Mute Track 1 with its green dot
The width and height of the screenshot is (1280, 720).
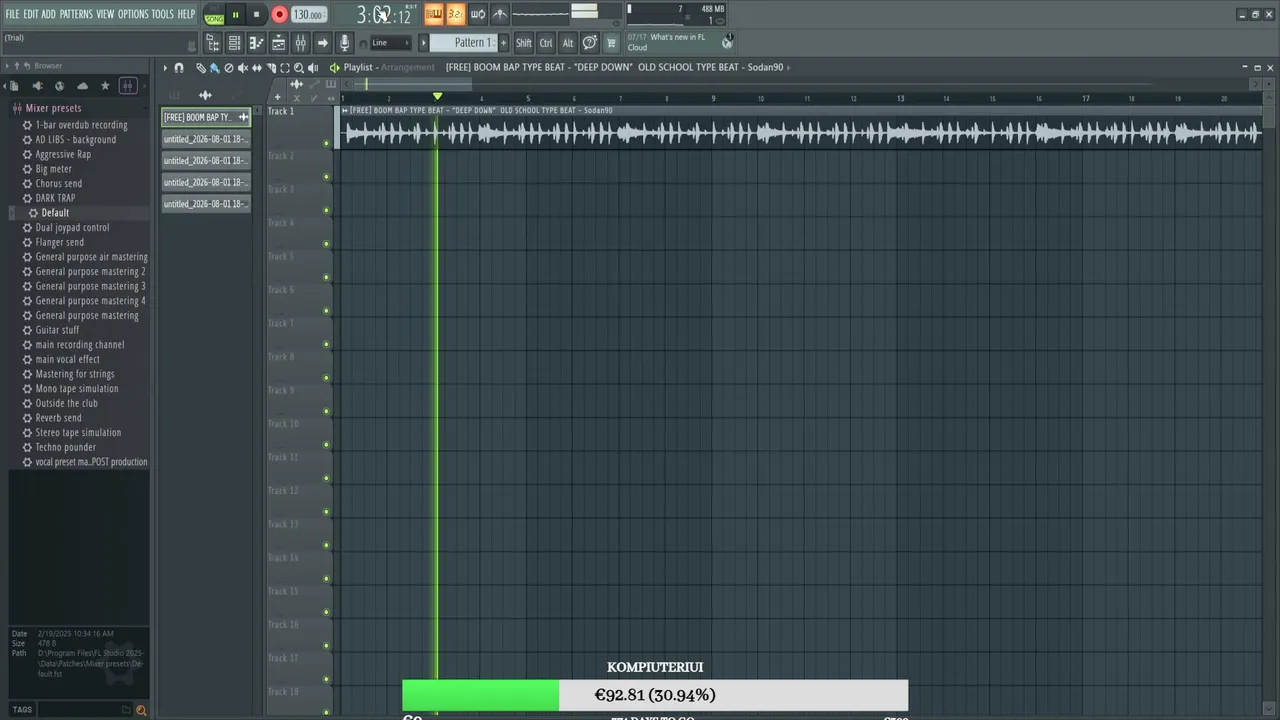[326, 143]
